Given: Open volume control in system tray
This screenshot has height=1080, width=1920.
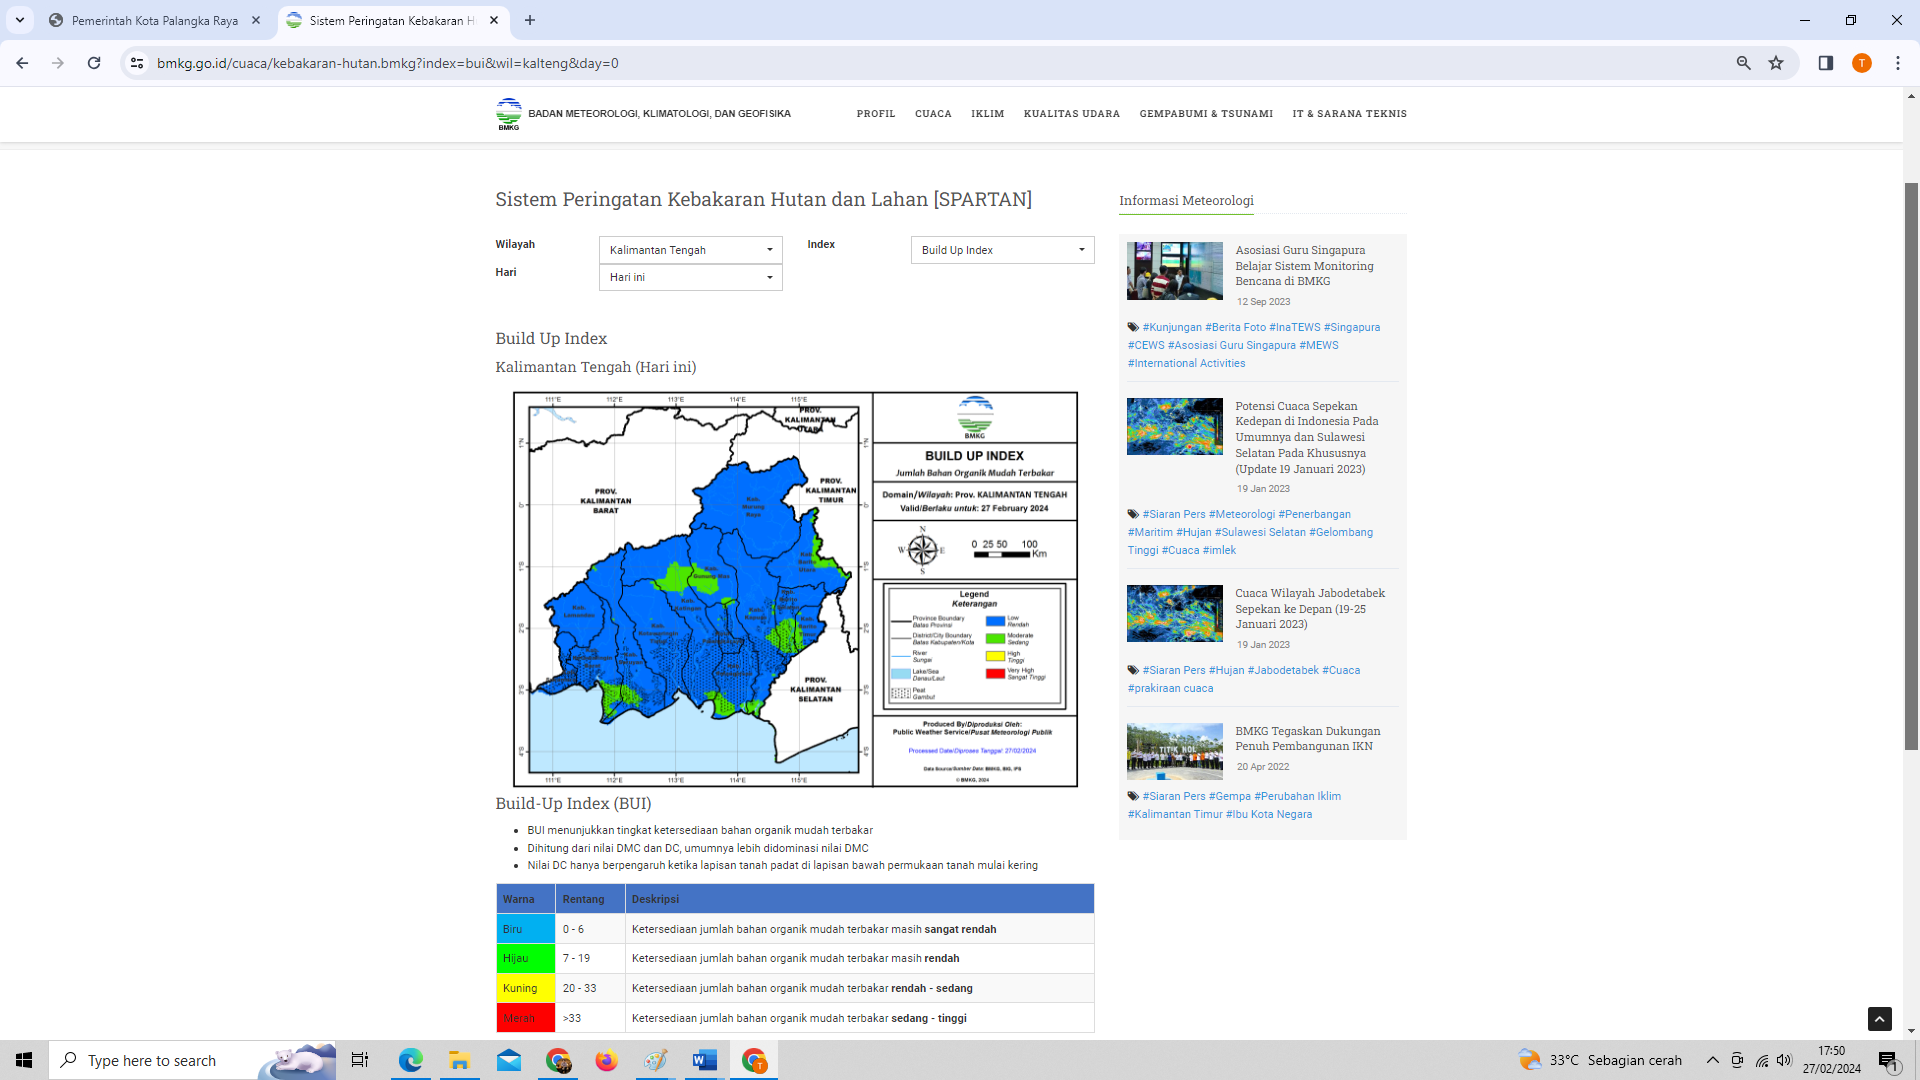Looking at the screenshot, I should (1785, 1060).
